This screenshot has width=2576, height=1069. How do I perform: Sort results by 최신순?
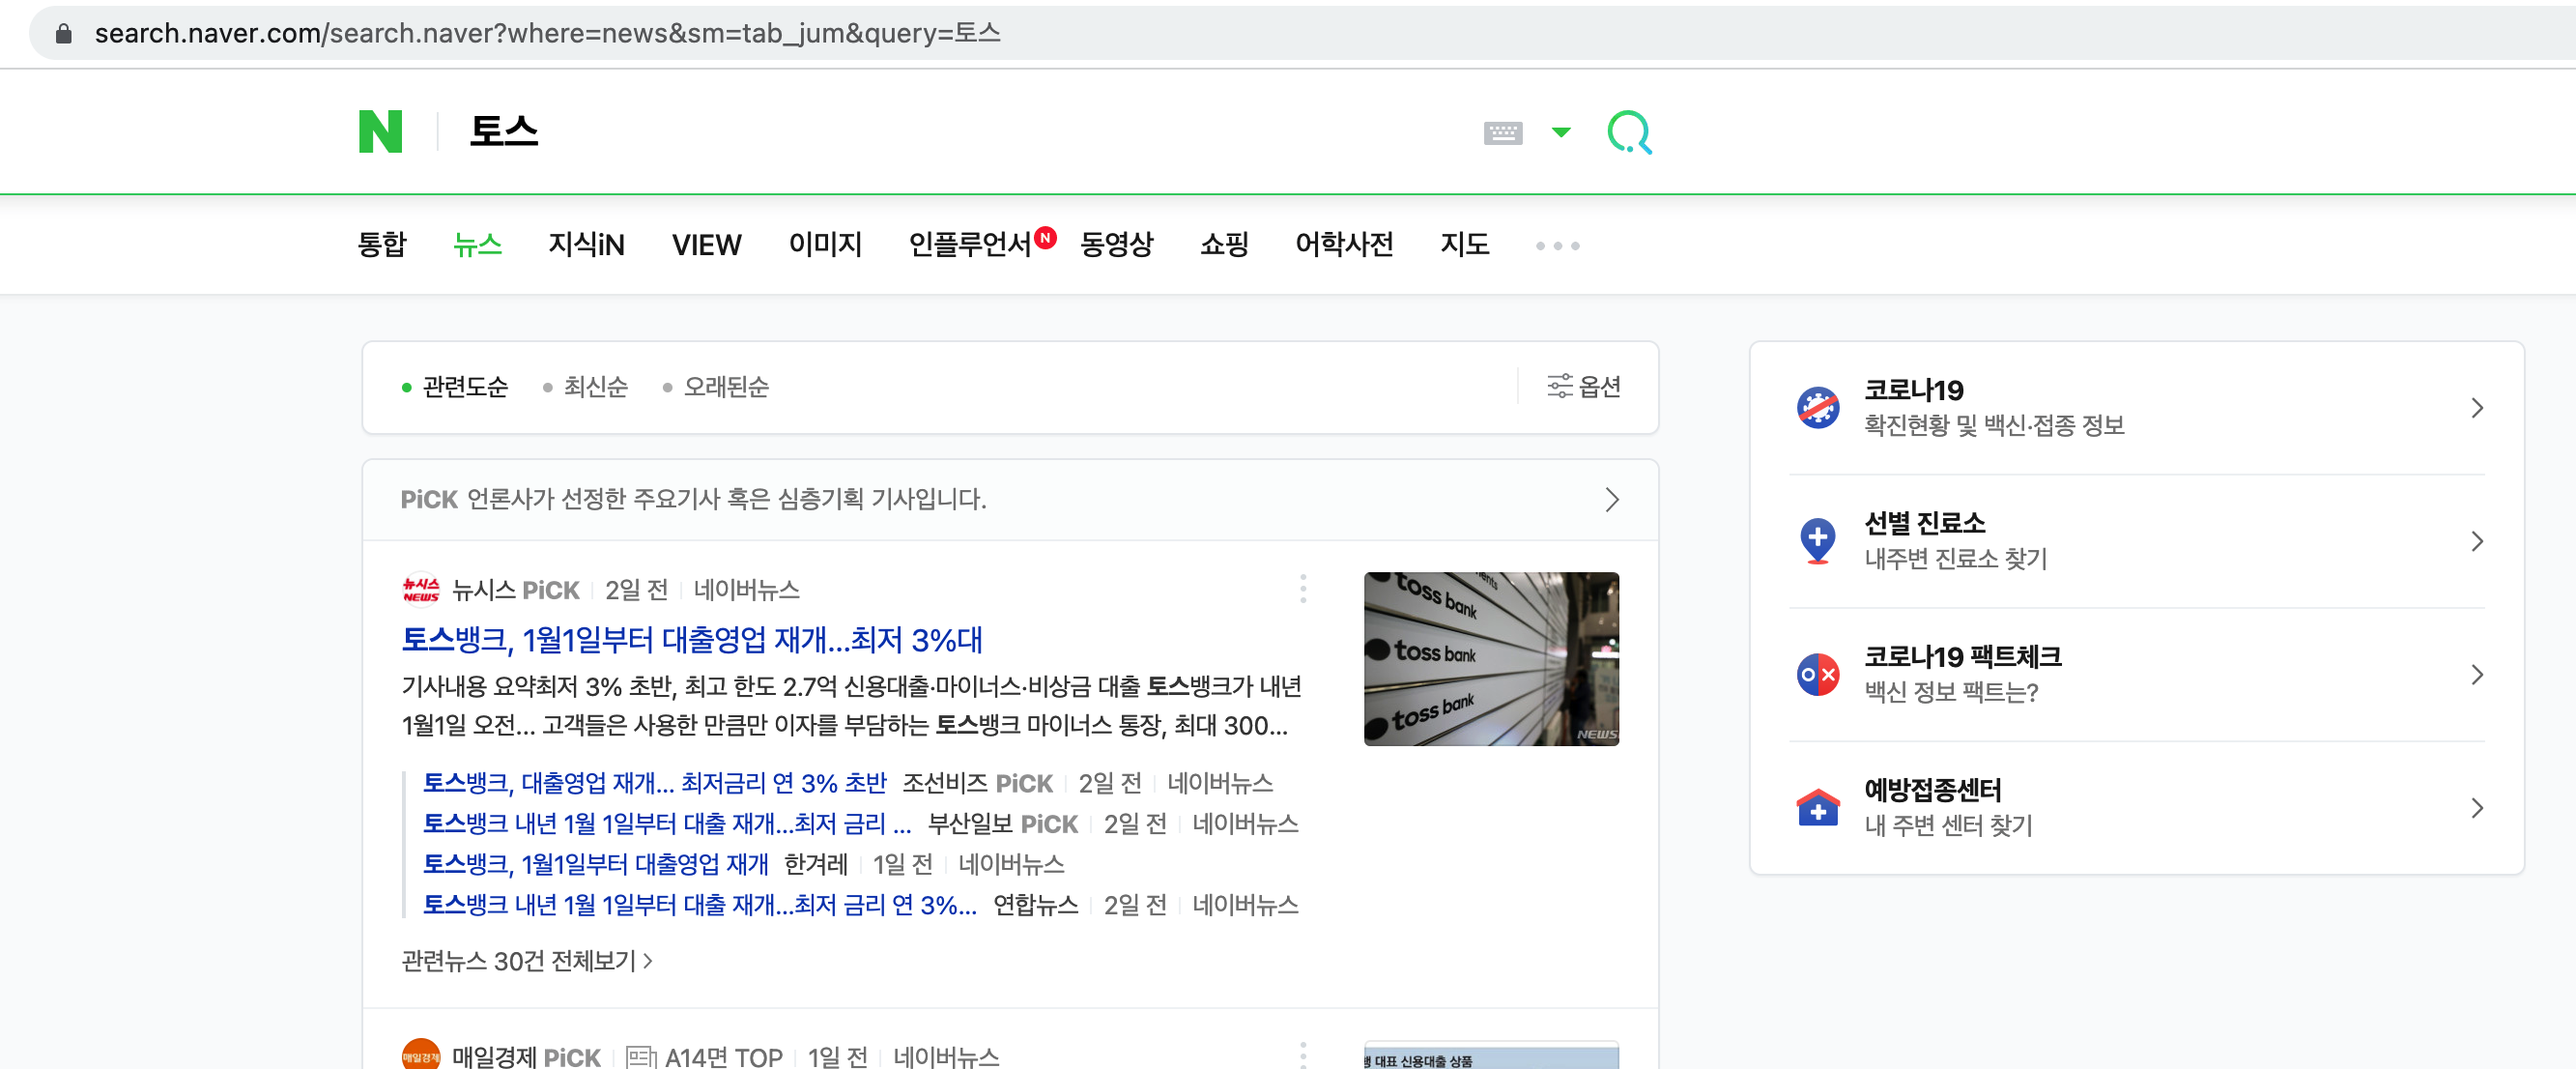pyautogui.click(x=595, y=387)
